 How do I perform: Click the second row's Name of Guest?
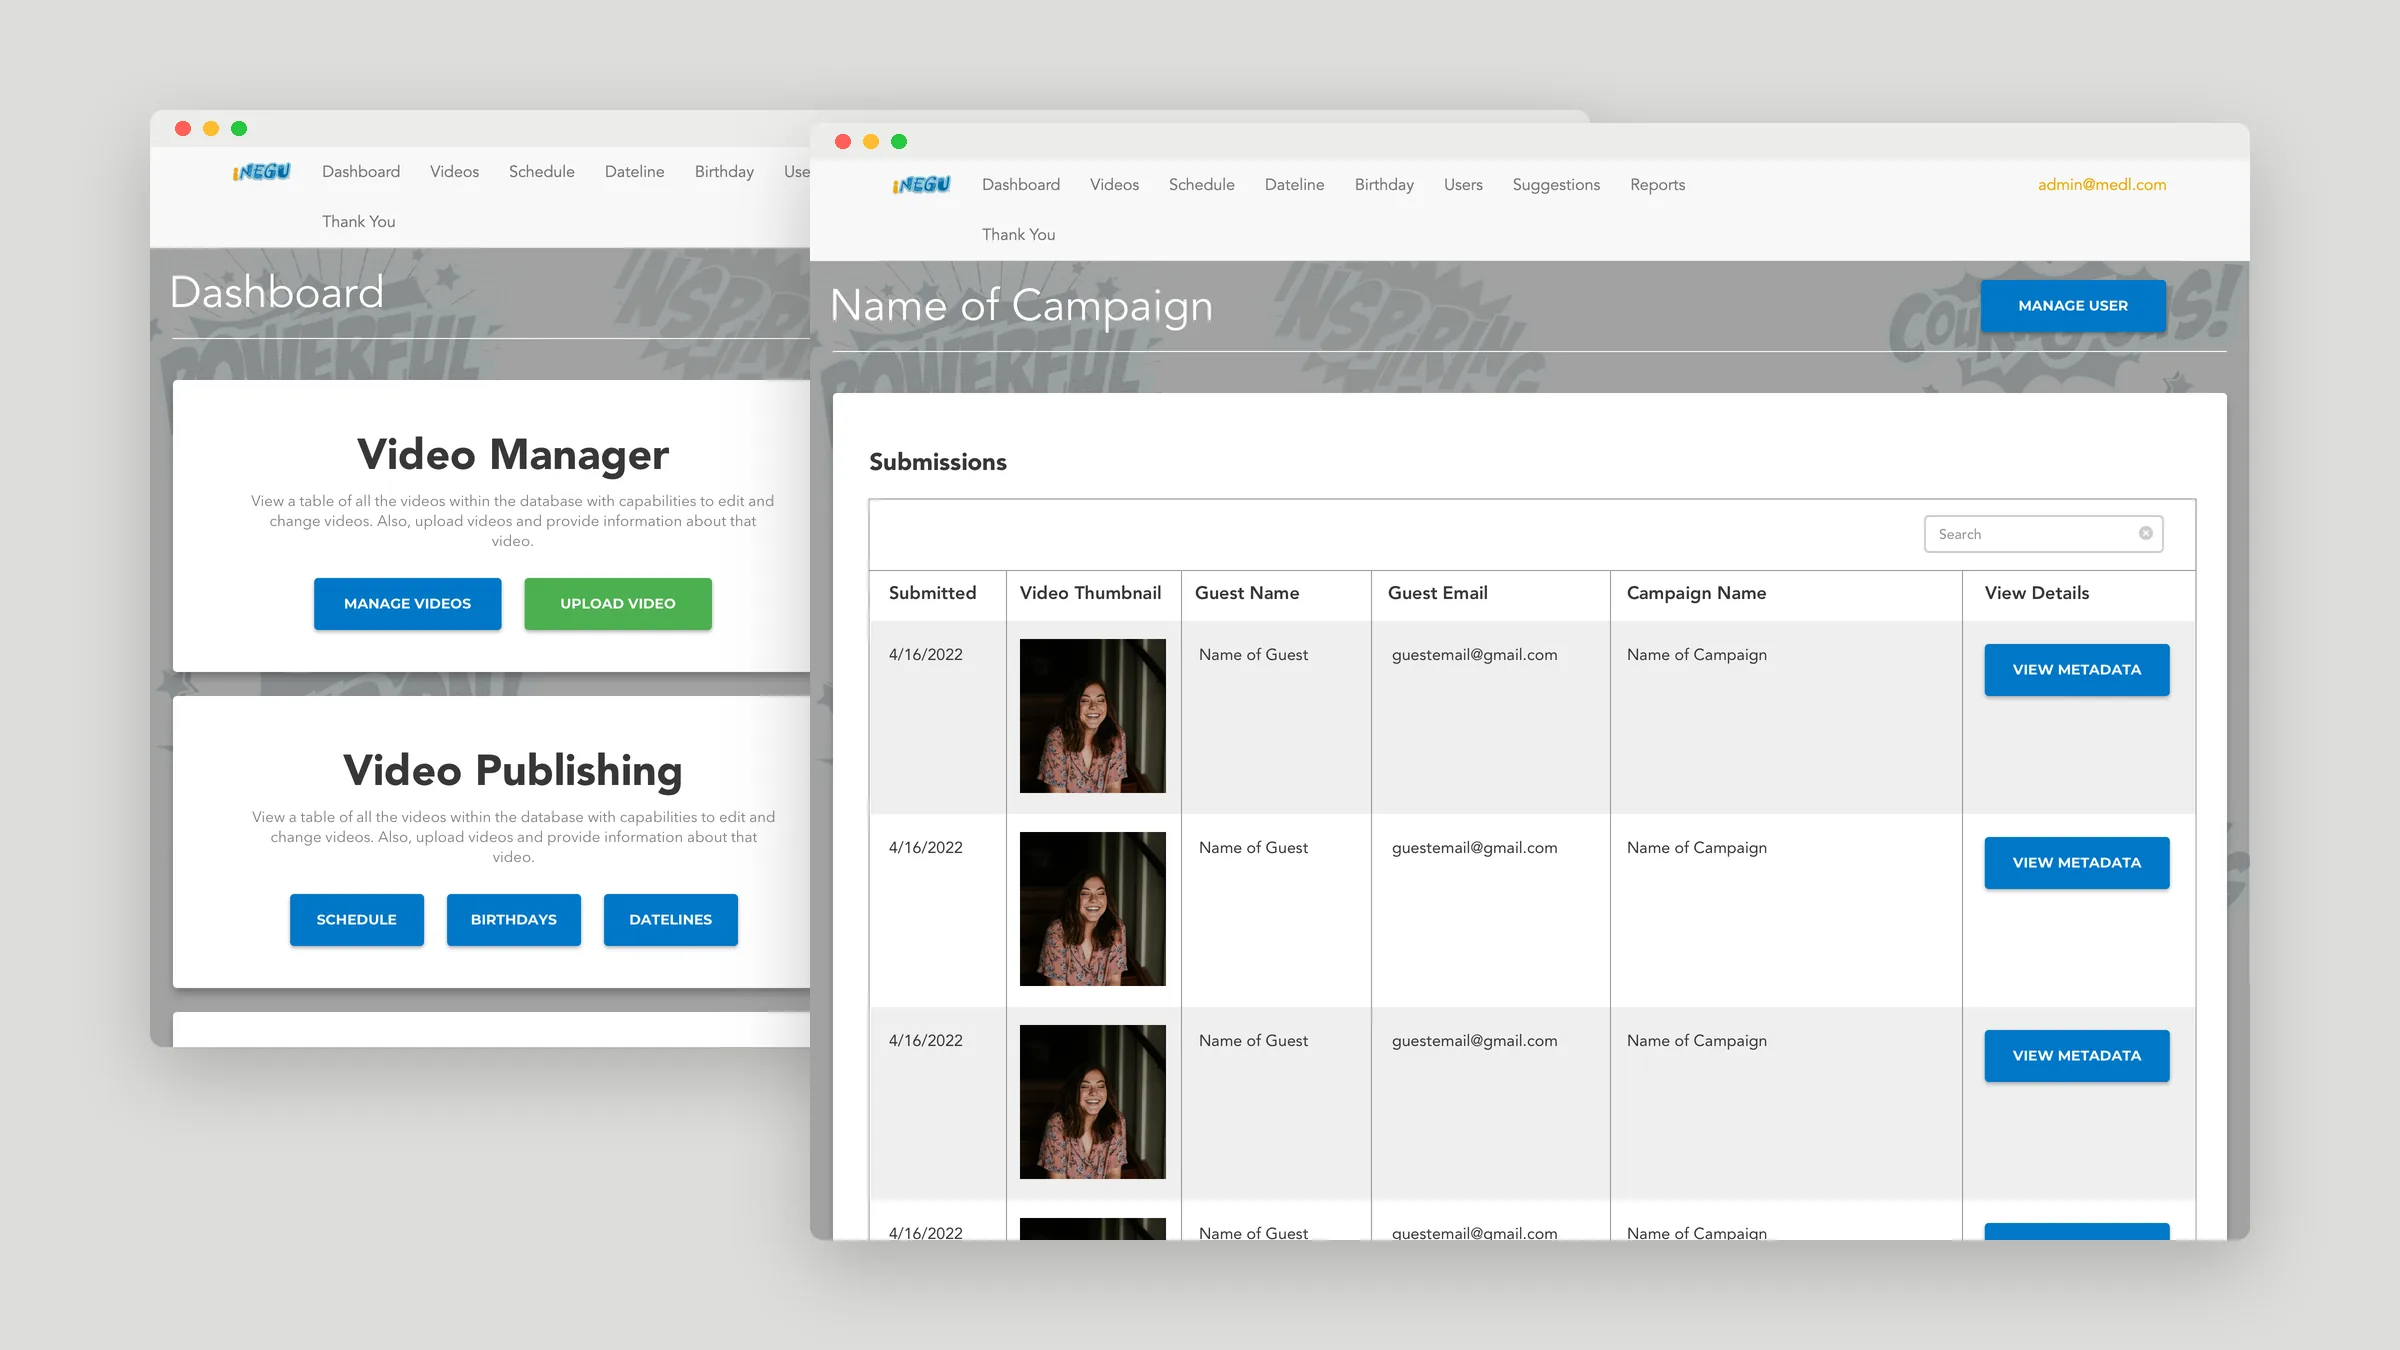point(1253,848)
